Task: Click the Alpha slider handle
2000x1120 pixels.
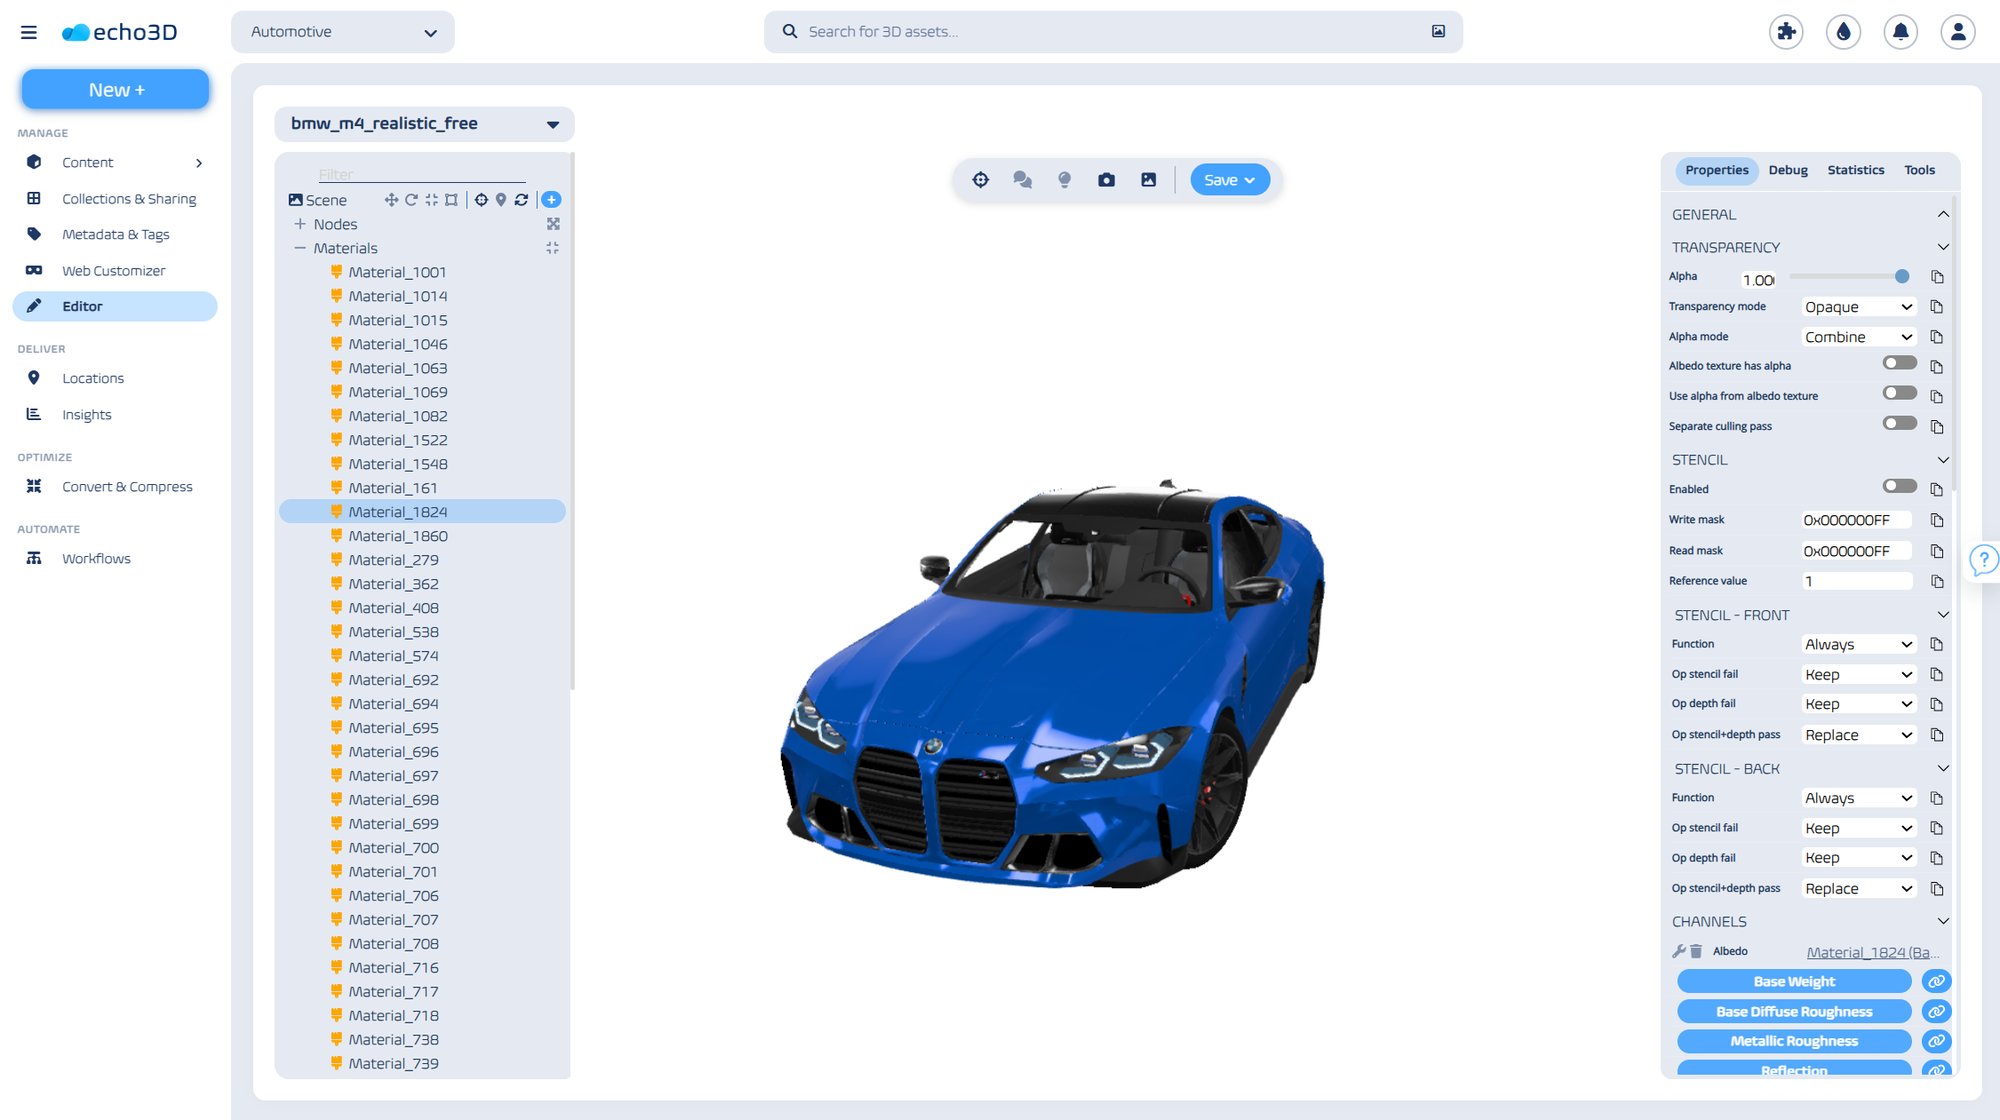Action: point(1902,276)
